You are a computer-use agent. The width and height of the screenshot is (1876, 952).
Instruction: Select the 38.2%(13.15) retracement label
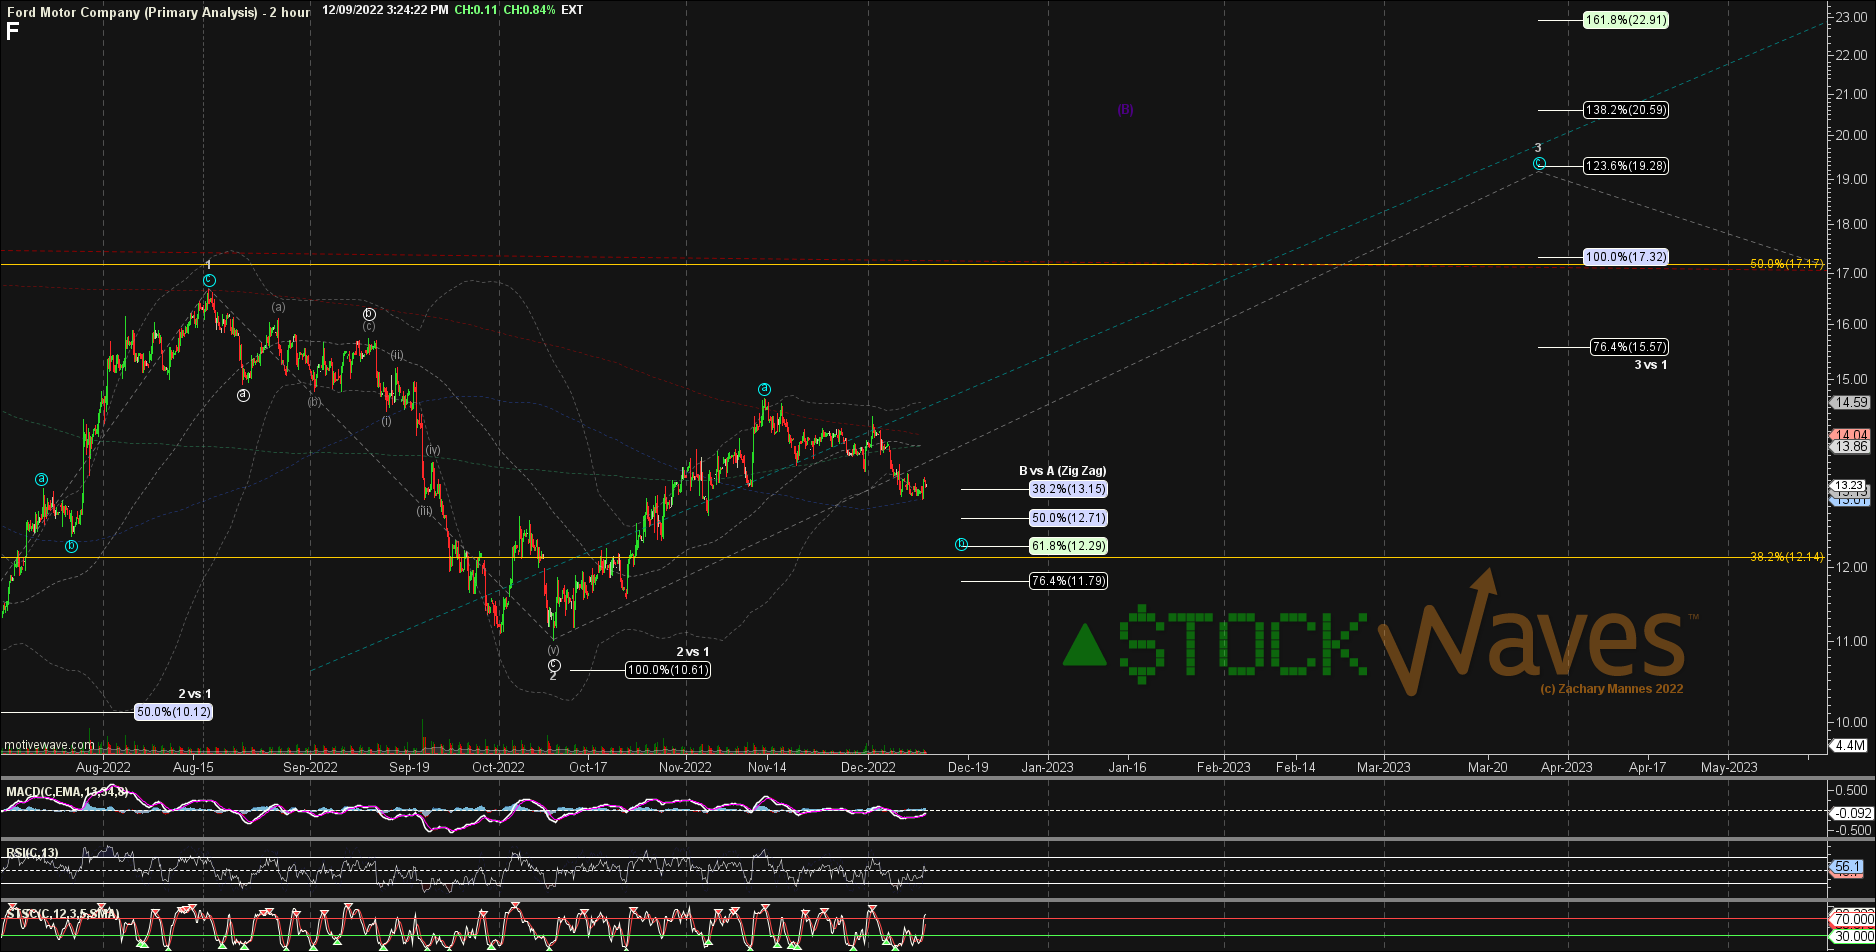click(x=1068, y=489)
